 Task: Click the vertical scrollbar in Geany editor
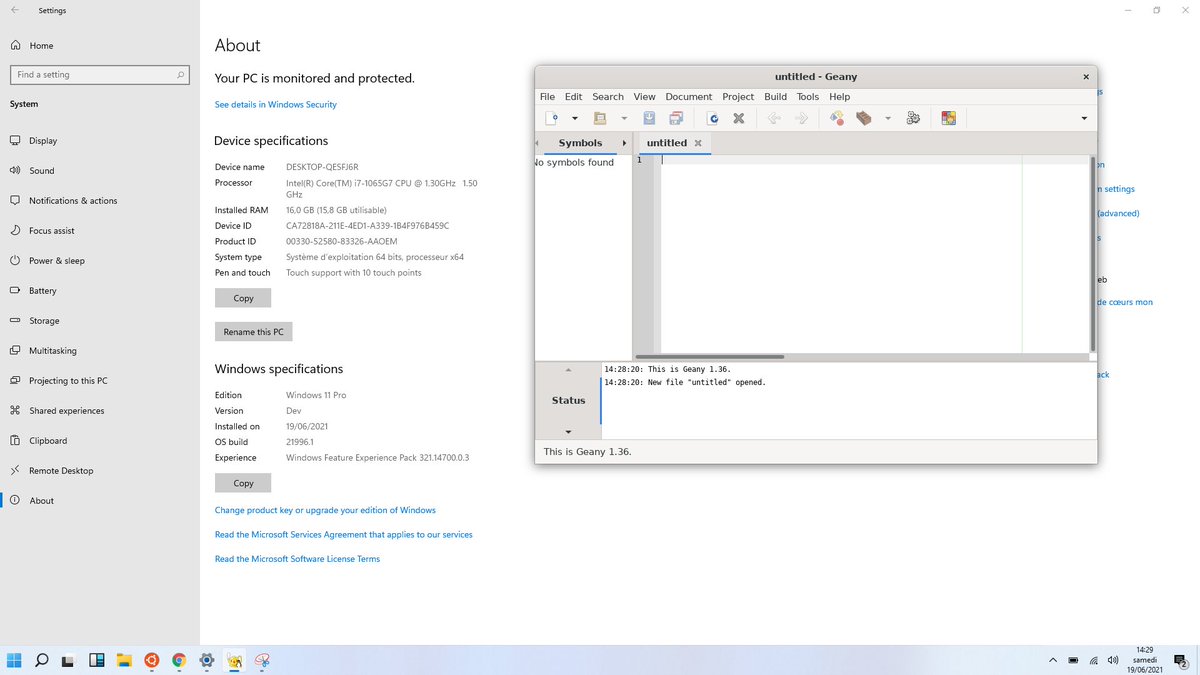pyautogui.click(x=1093, y=255)
